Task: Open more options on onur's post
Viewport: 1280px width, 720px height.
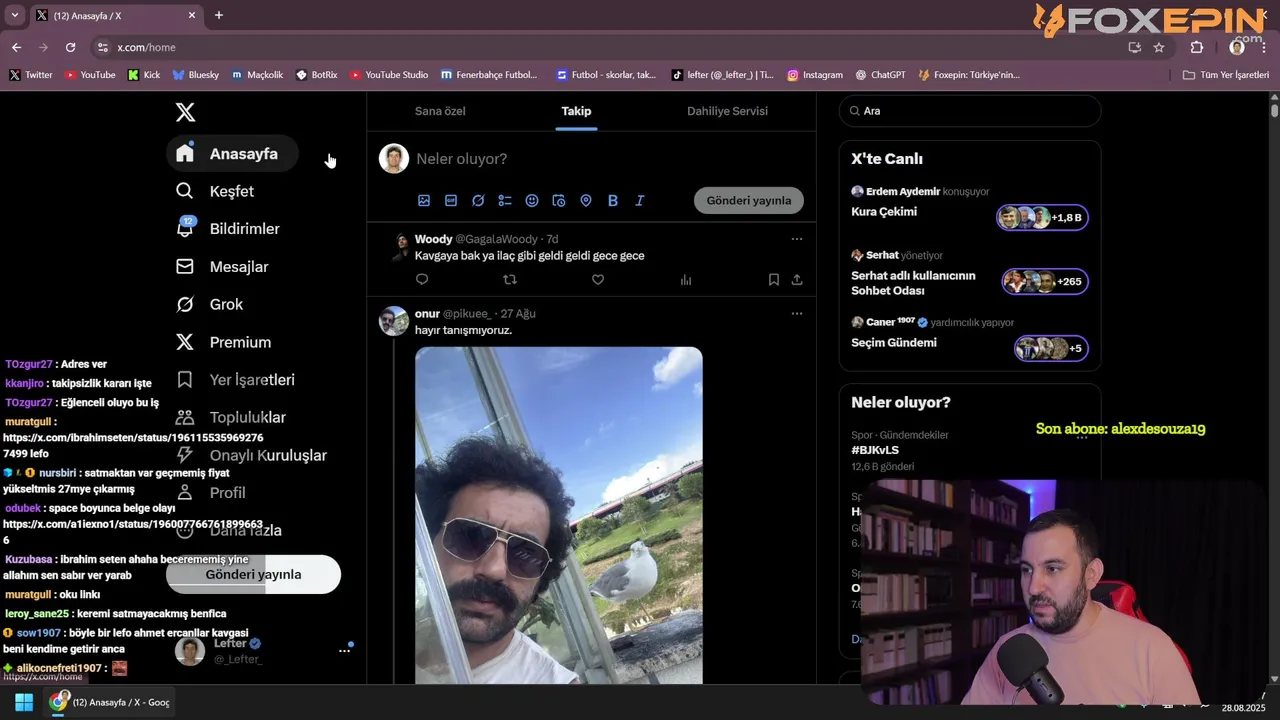Action: [x=797, y=313]
